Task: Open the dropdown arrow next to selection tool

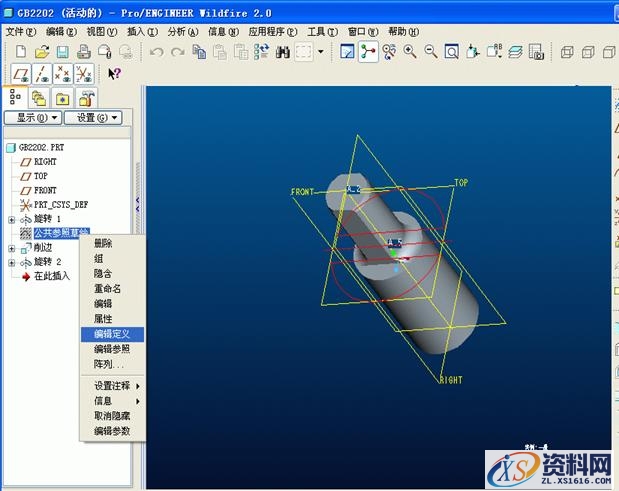Action: pyautogui.click(x=321, y=52)
